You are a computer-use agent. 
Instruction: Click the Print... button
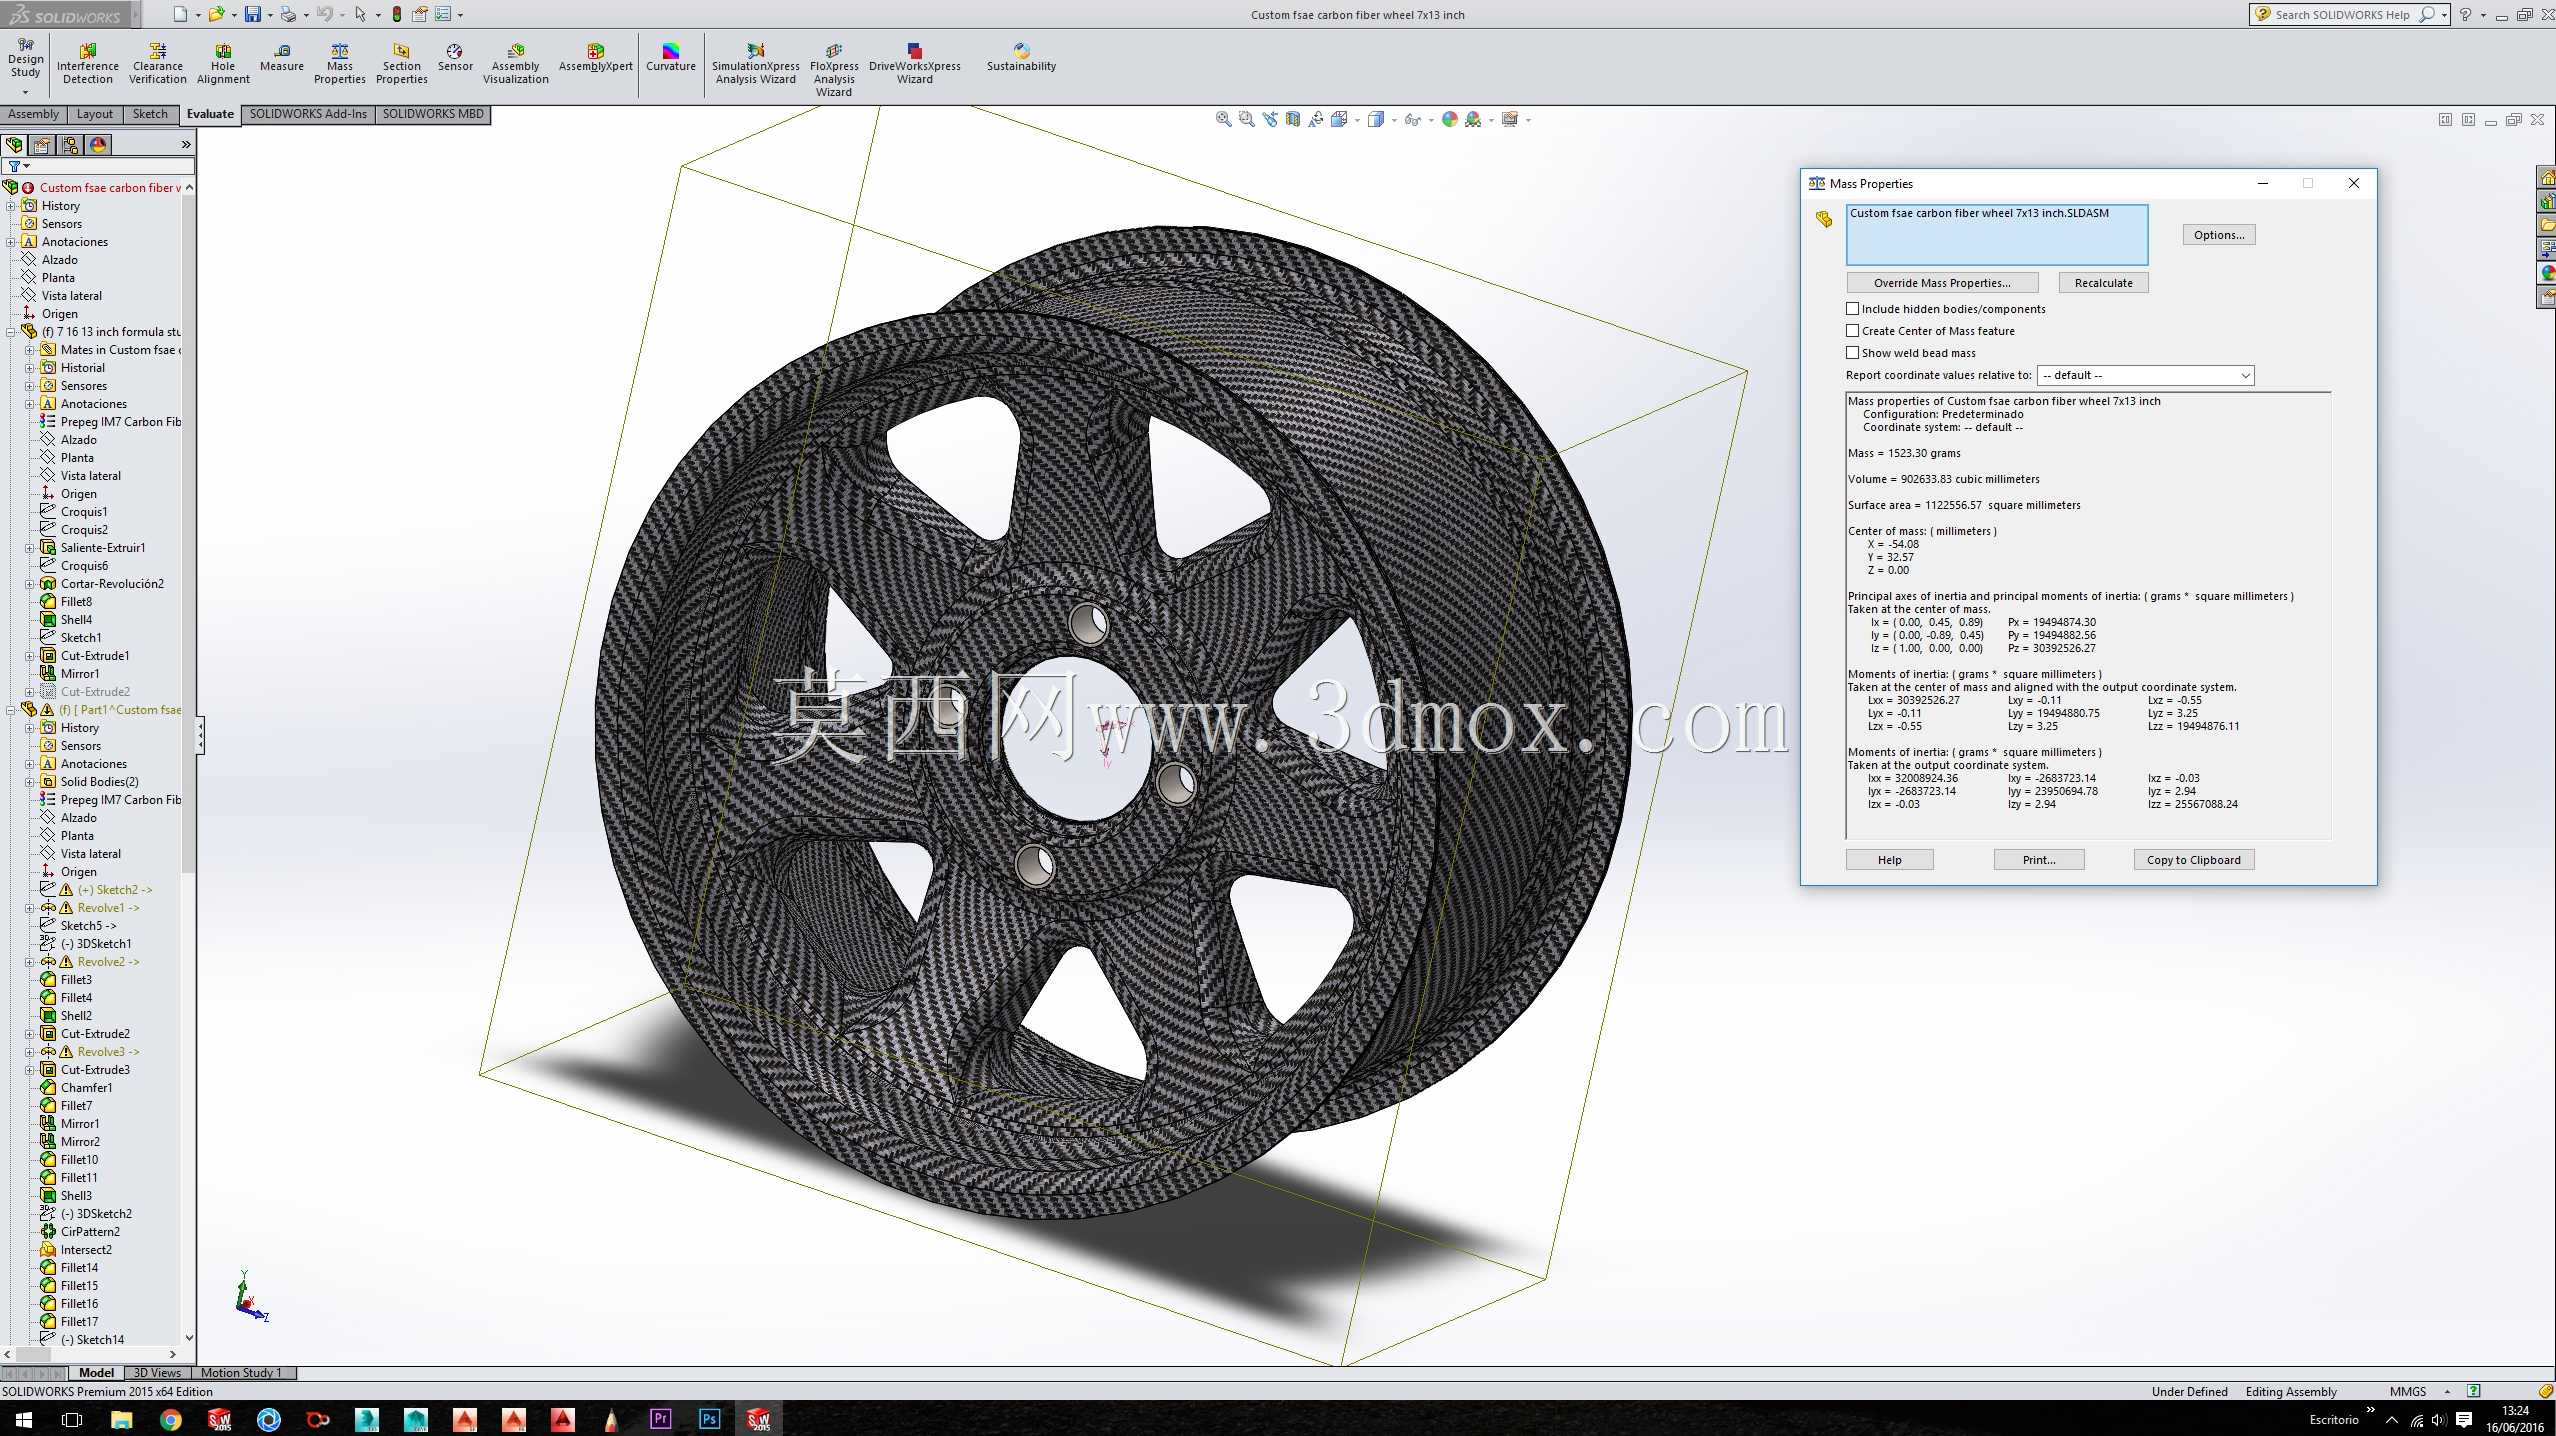point(2039,860)
